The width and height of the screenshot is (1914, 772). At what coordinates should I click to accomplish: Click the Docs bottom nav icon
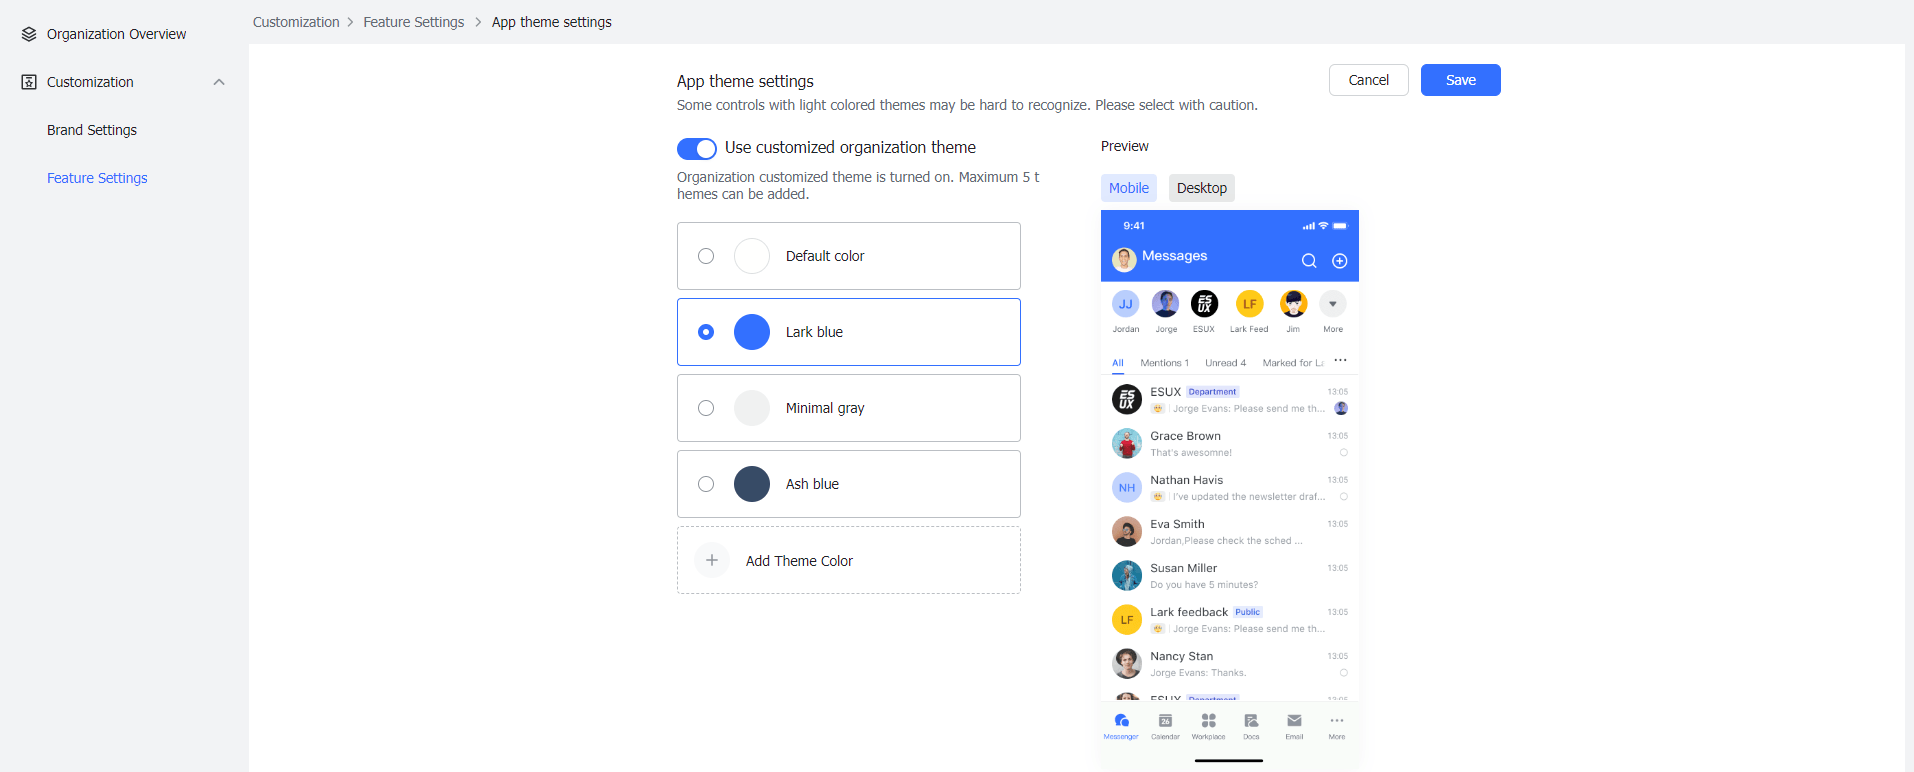coord(1251,721)
